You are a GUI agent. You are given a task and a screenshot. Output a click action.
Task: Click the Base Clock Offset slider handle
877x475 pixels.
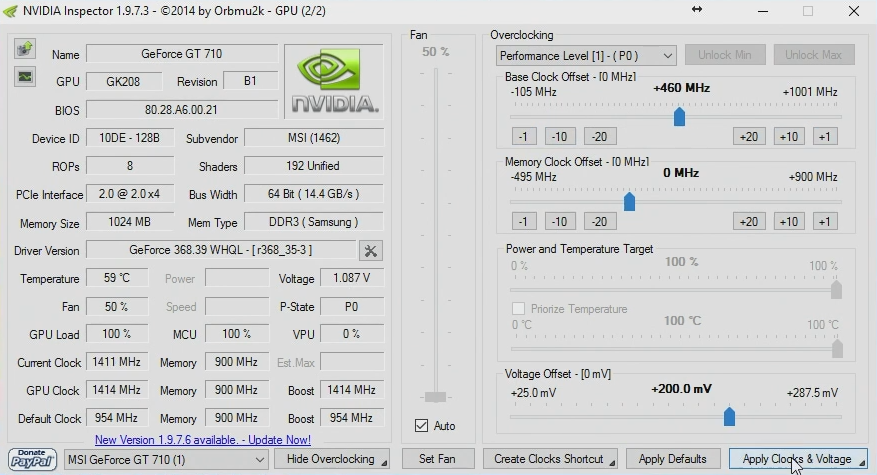[679, 116]
